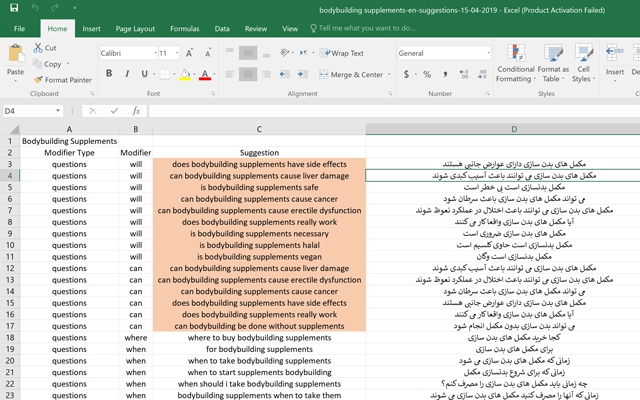This screenshot has height=400, width=640.
Task: Click Merge & Center button
Action: click(x=351, y=74)
